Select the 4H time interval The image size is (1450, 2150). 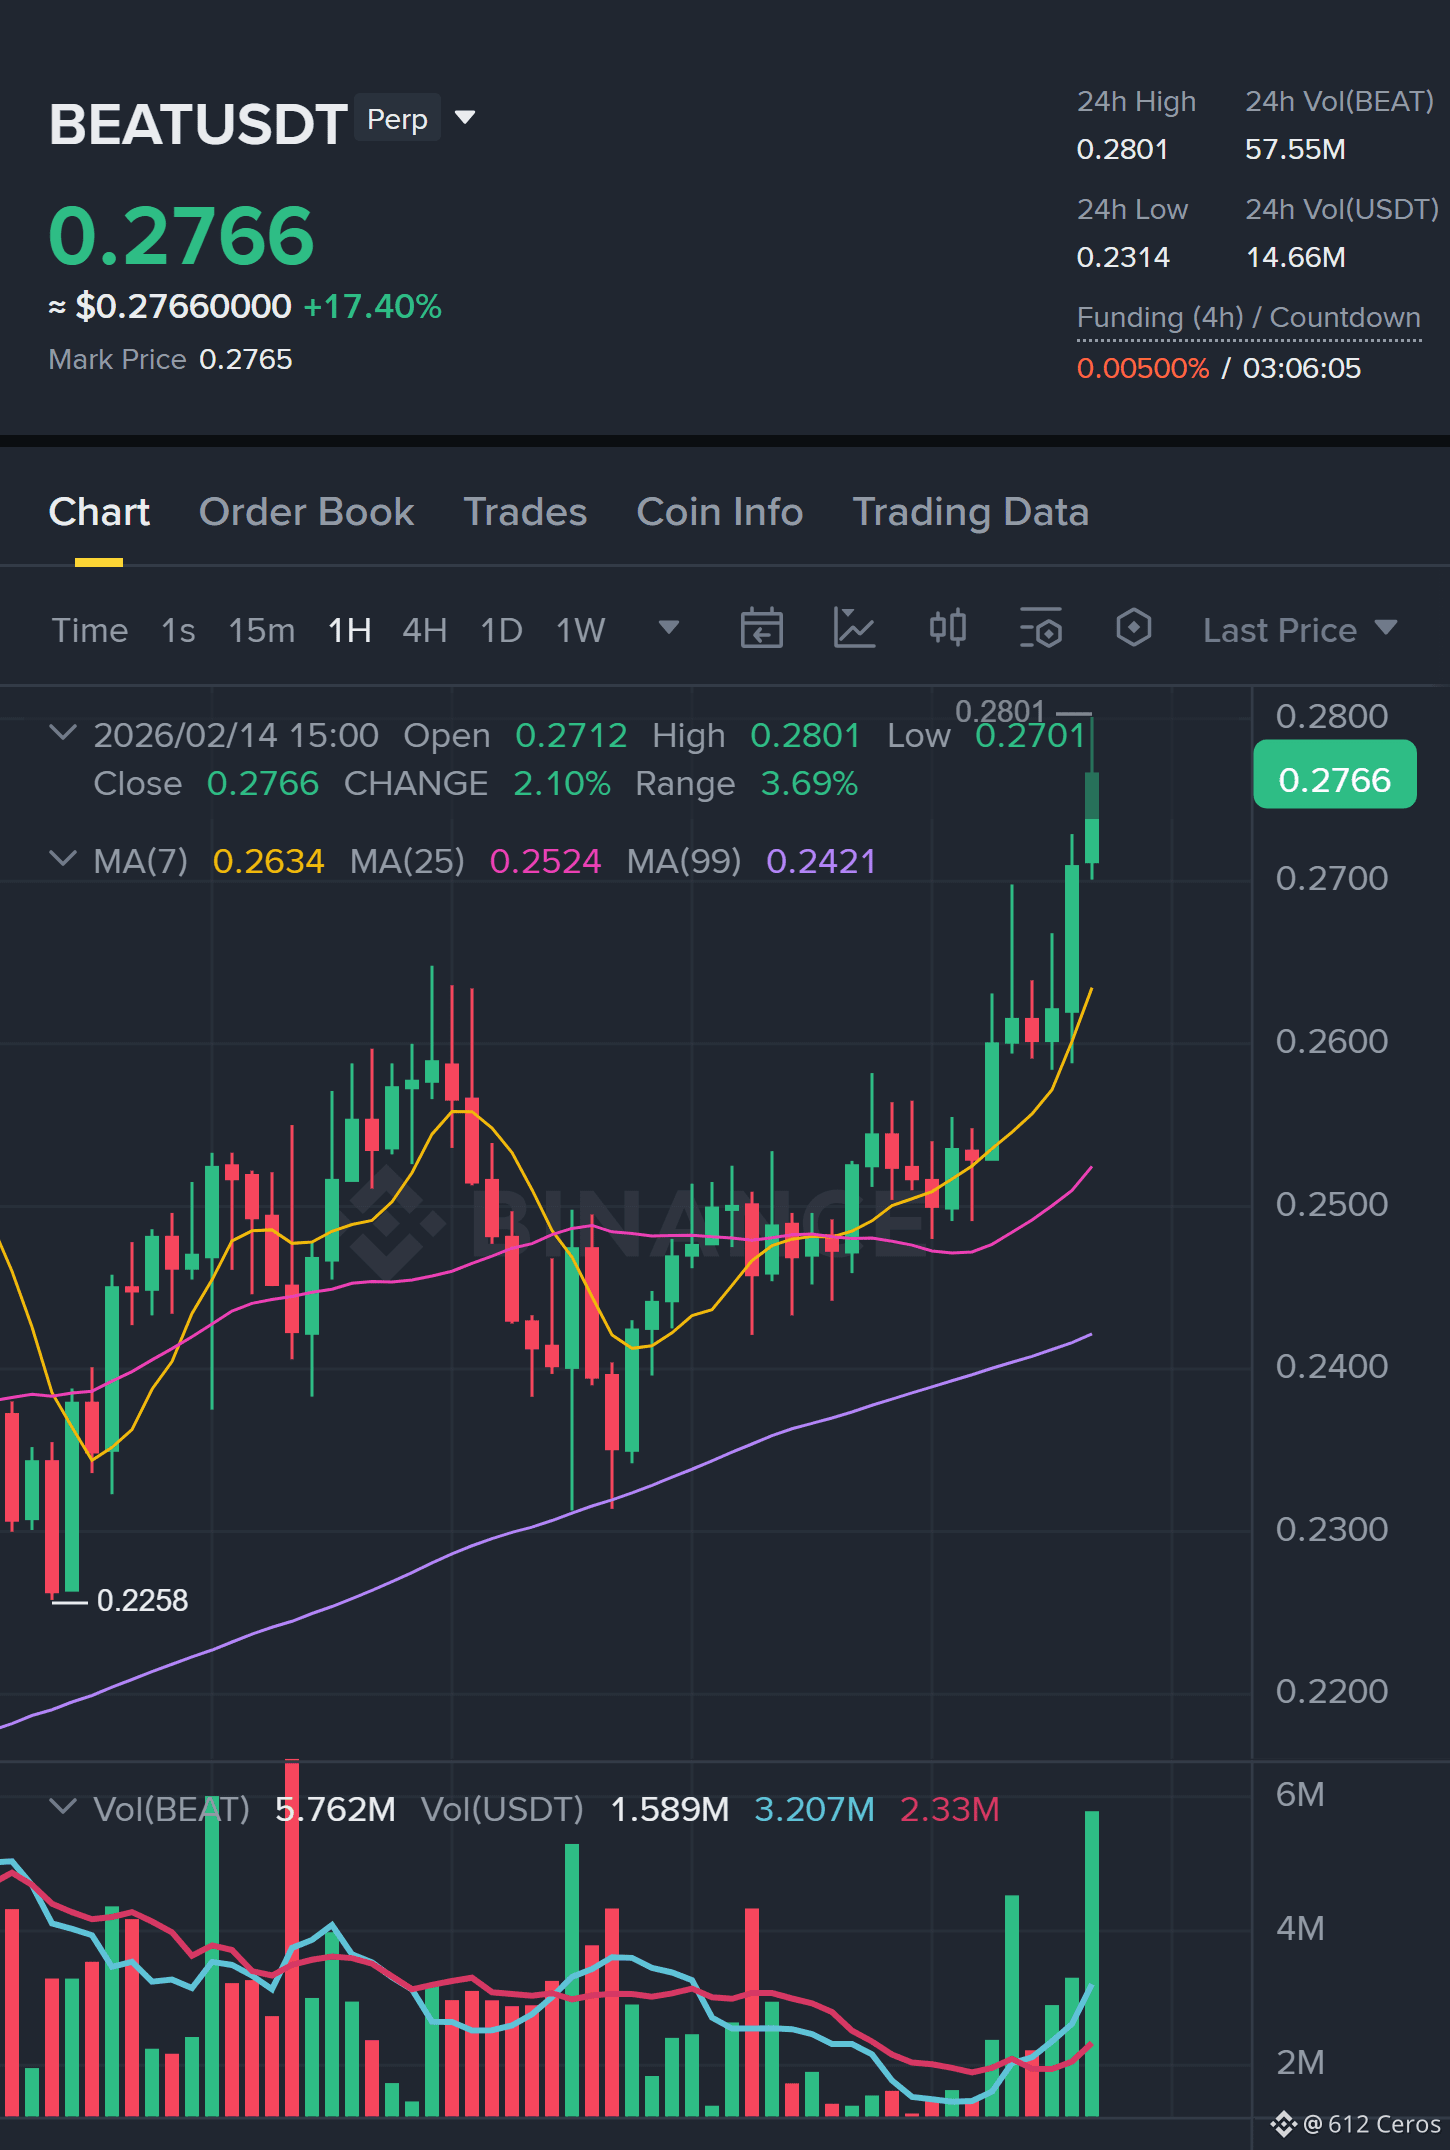(x=425, y=630)
